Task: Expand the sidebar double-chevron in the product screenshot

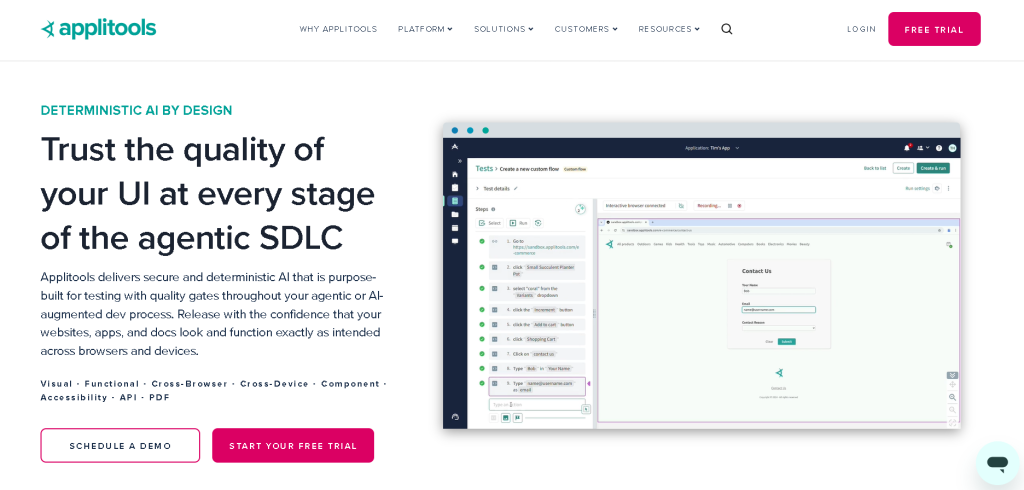Action: pyautogui.click(x=460, y=161)
